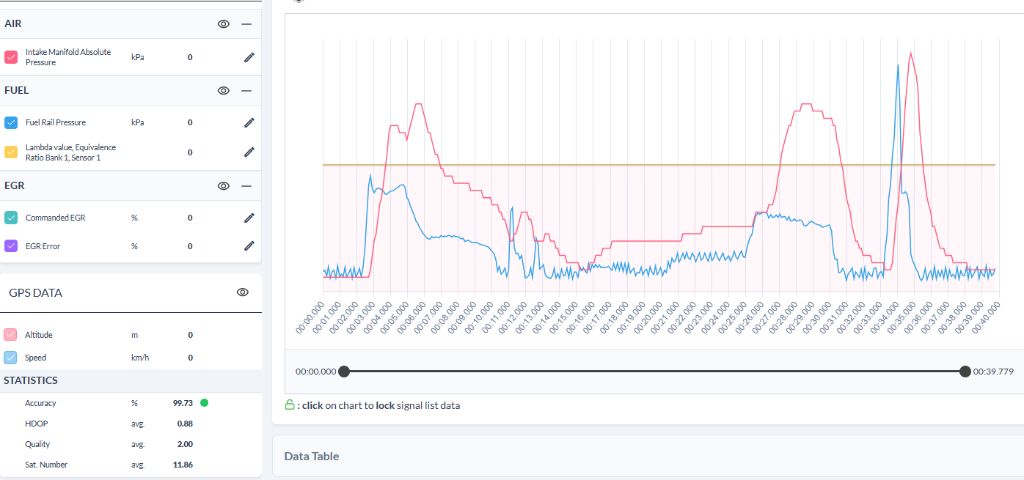The width and height of the screenshot is (1024, 480).
Task: Select the STATISTICS heading
Action: 31,380
